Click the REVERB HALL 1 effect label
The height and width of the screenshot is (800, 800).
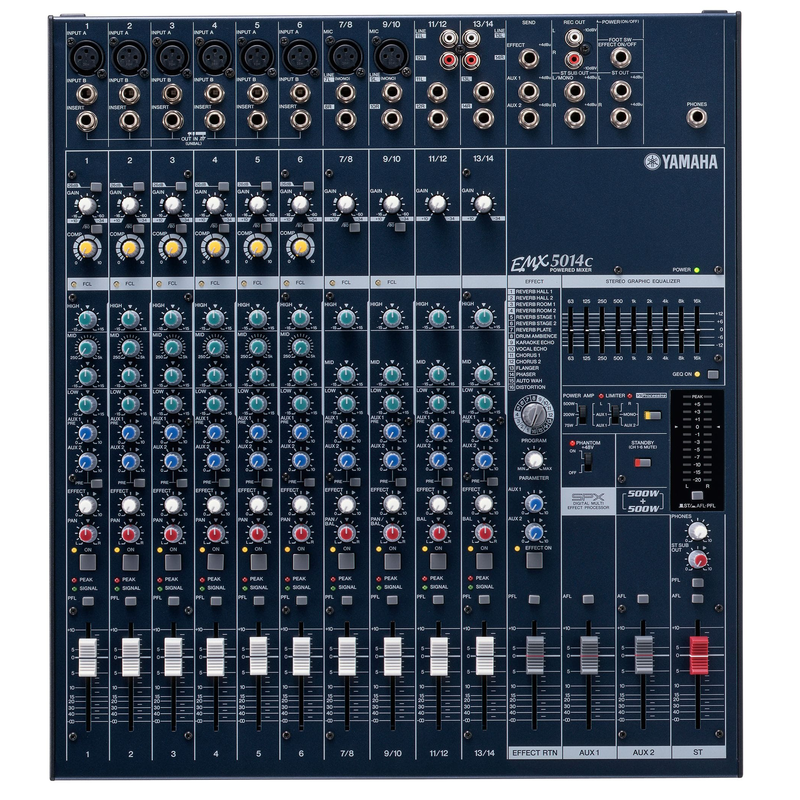coord(535,292)
